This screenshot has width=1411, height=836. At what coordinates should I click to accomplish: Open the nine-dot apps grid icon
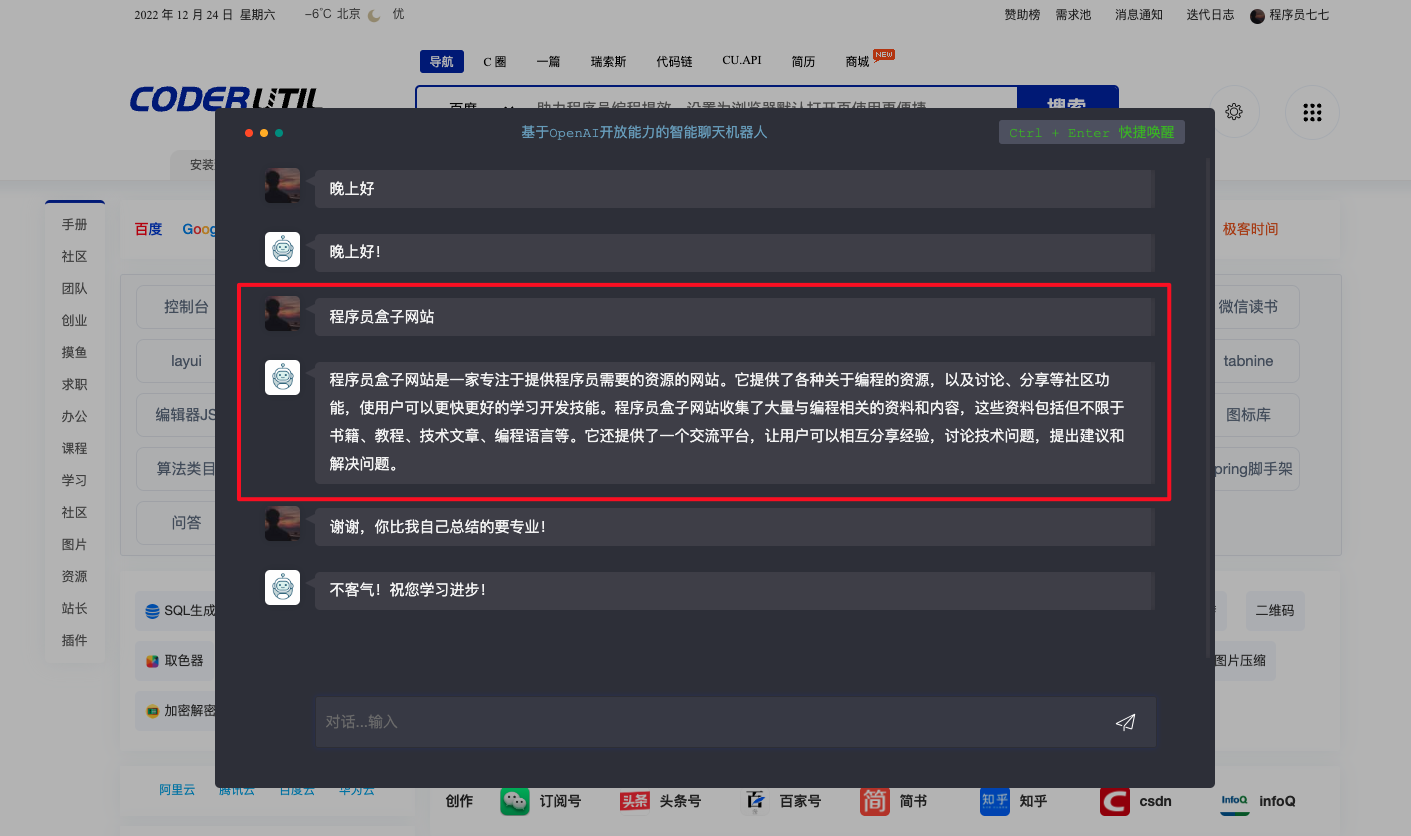pos(1312,112)
